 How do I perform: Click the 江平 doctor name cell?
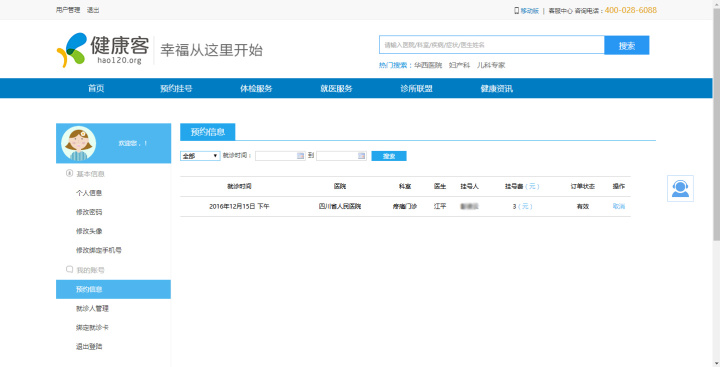[x=440, y=206]
